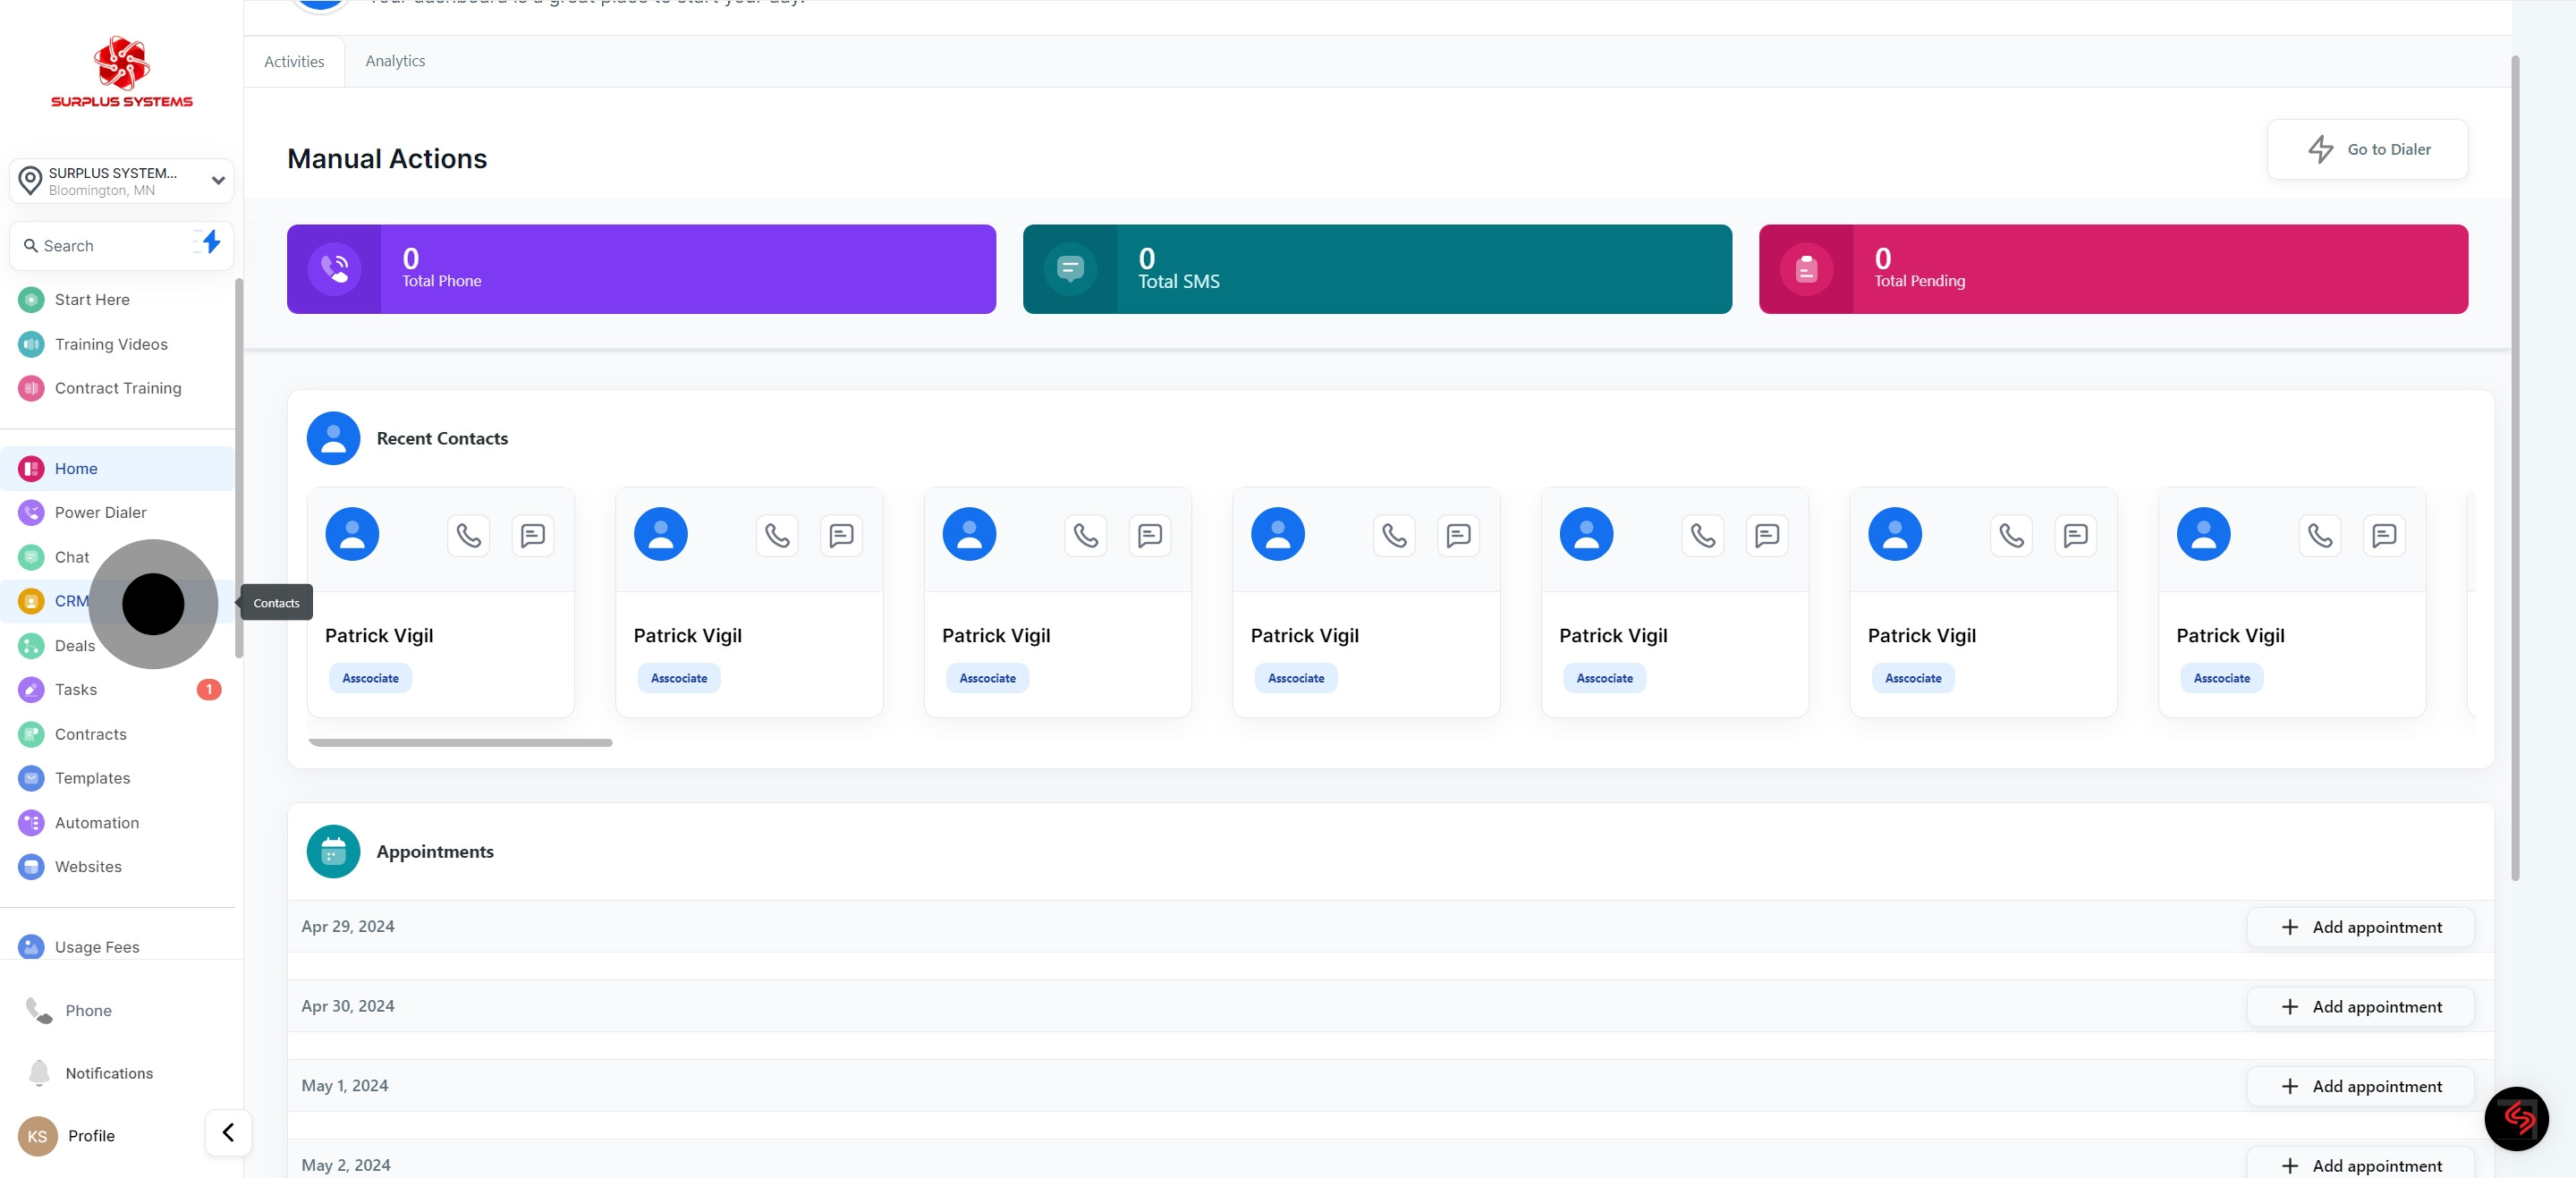This screenshot has width=2576, height=1178.
Task: Click the Recent Contacts horizontal scrollbar
Action: pos(460,742)
